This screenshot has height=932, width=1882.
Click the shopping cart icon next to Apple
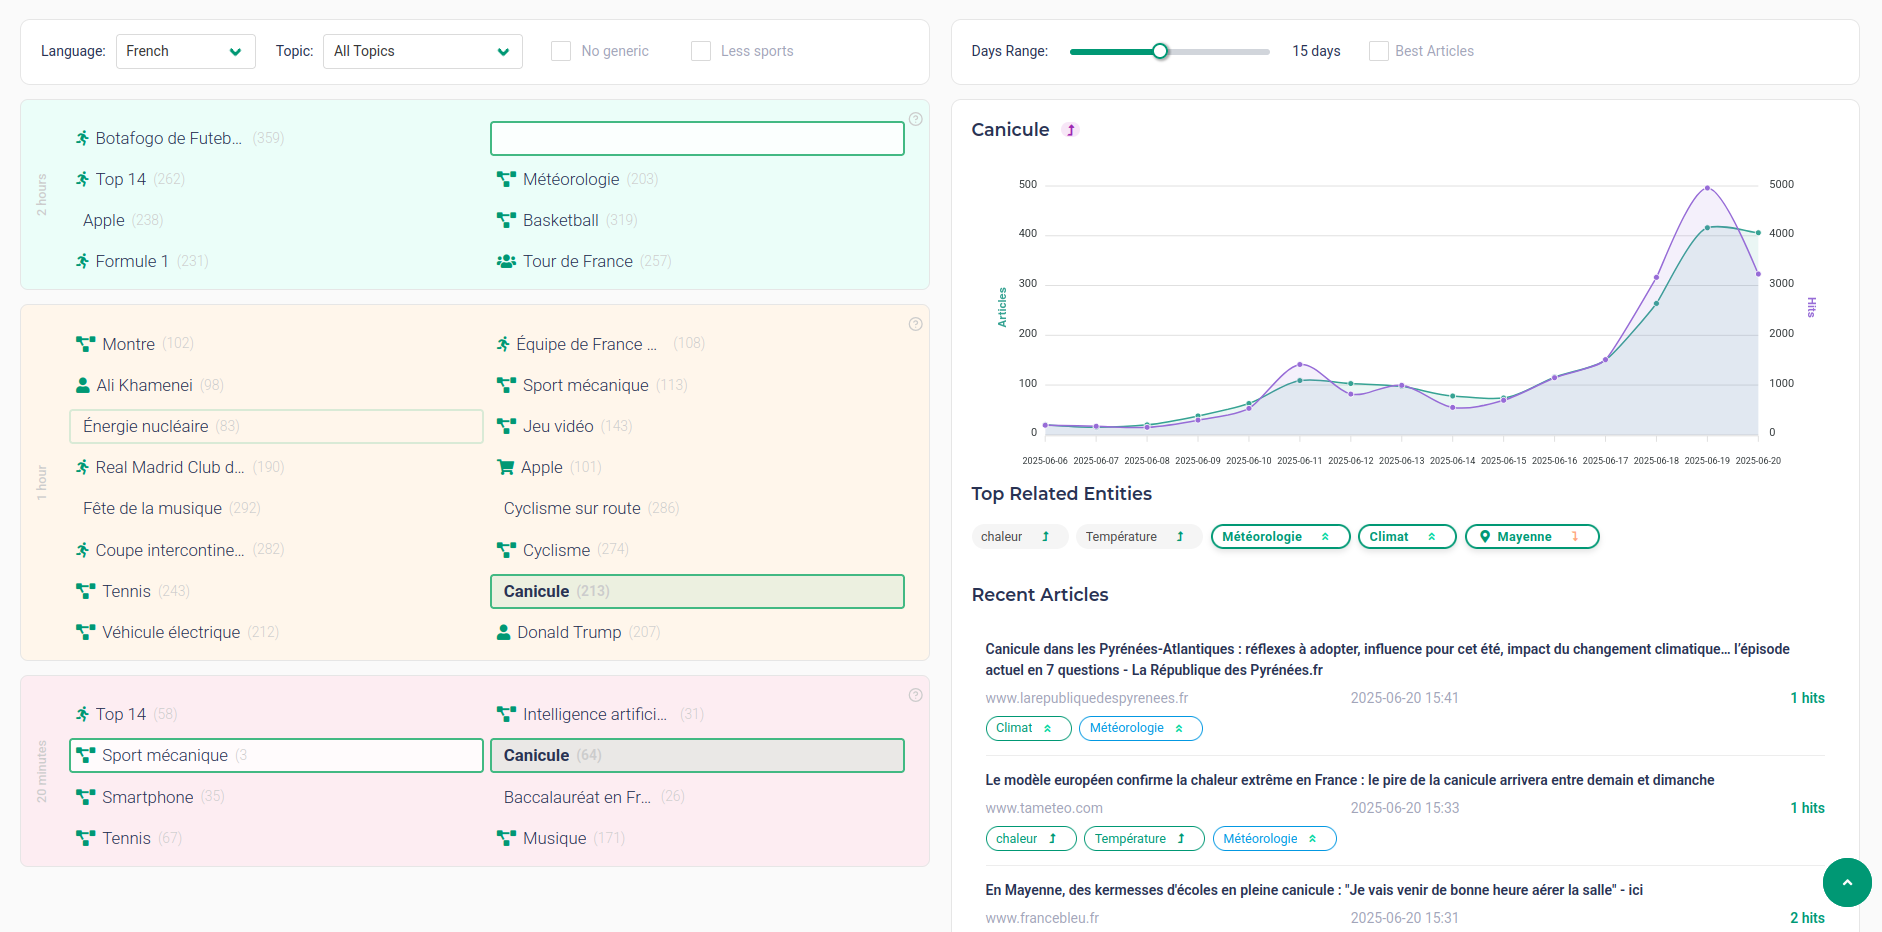tap(504, 467)
